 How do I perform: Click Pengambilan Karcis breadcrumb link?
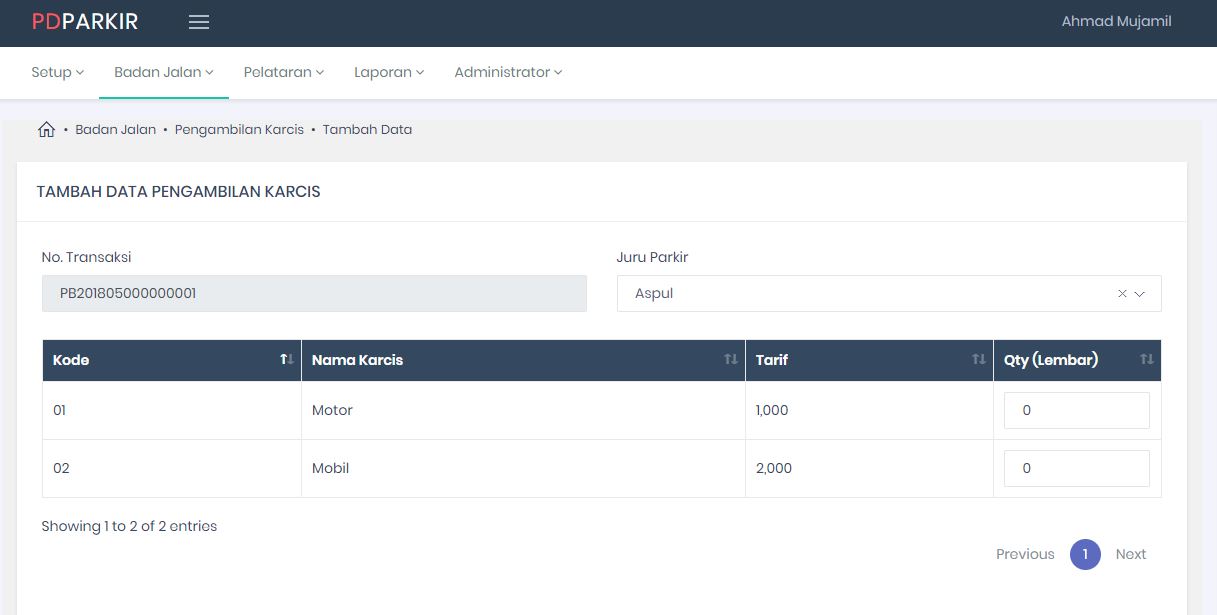(239, 130)
